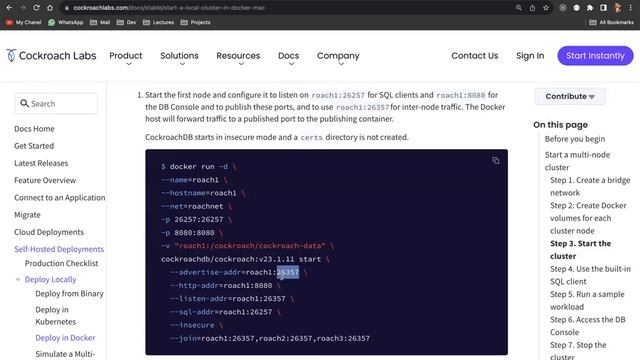640x360 pixels.
Task: Jump to Before you begin section
Action: coord(575,139)
